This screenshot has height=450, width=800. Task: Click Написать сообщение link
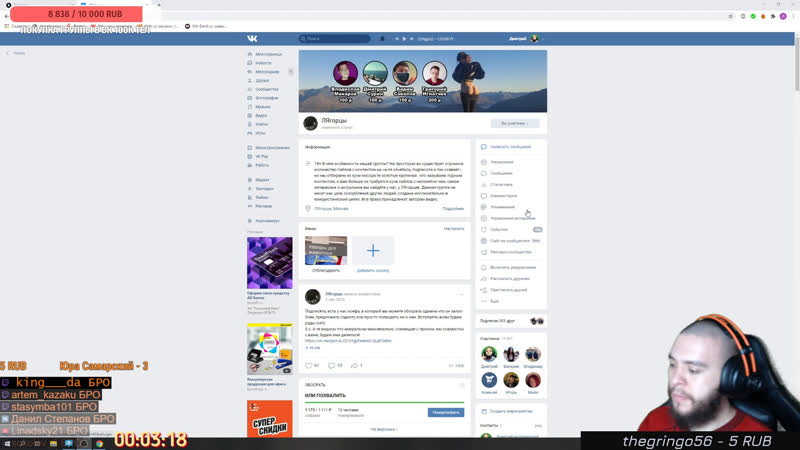click(510, 146)
